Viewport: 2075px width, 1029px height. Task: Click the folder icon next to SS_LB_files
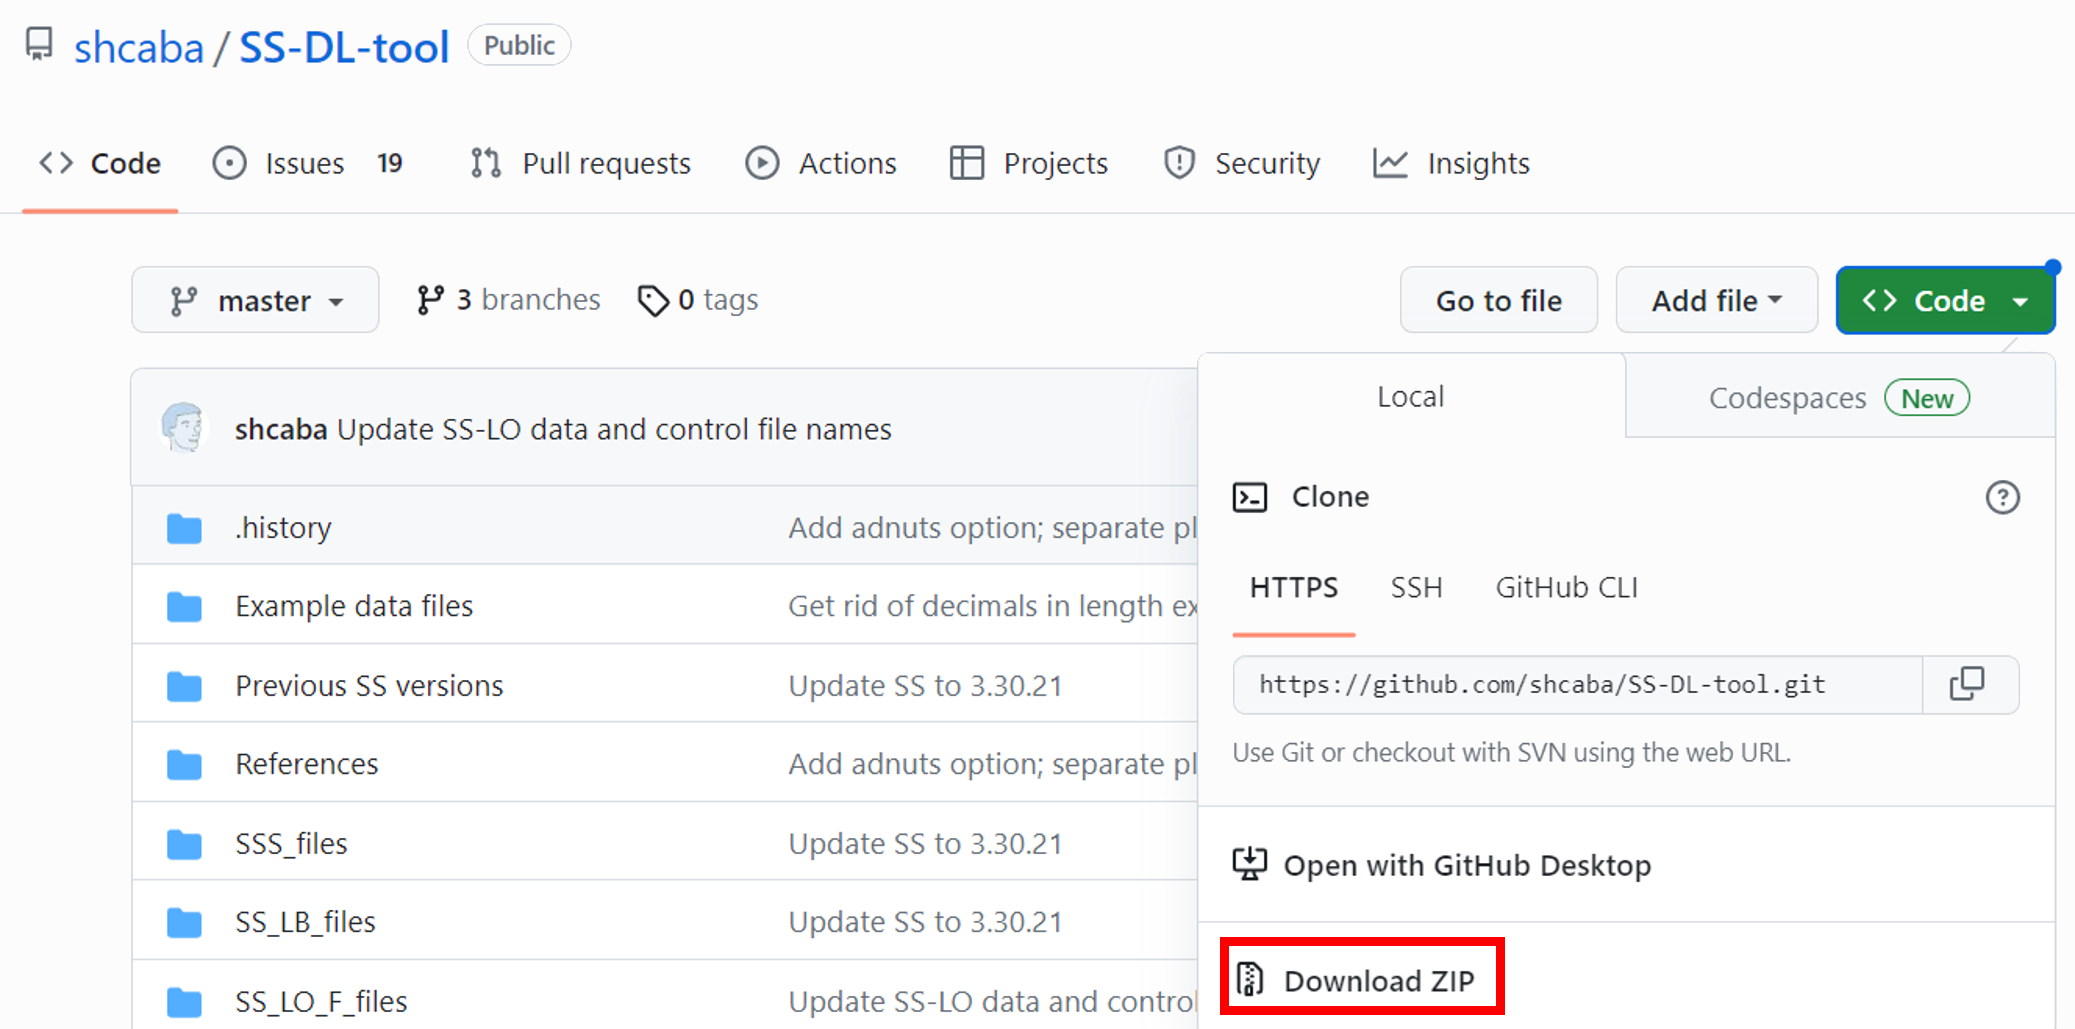184,922
